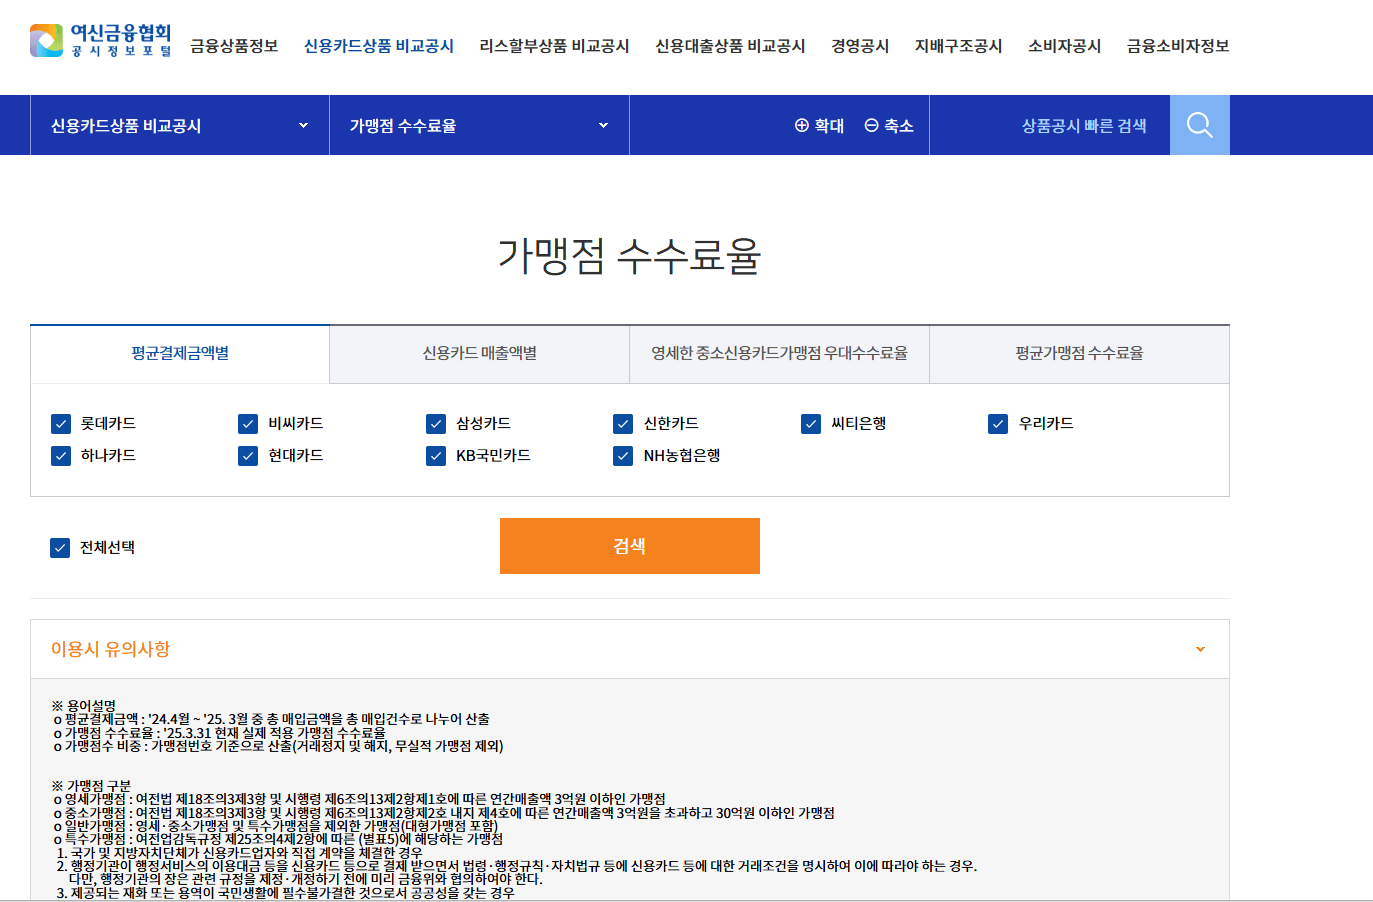Open 경영공시 menu
The width and height of the screenshot is (1373, 902).
click(x=860, y=46)
